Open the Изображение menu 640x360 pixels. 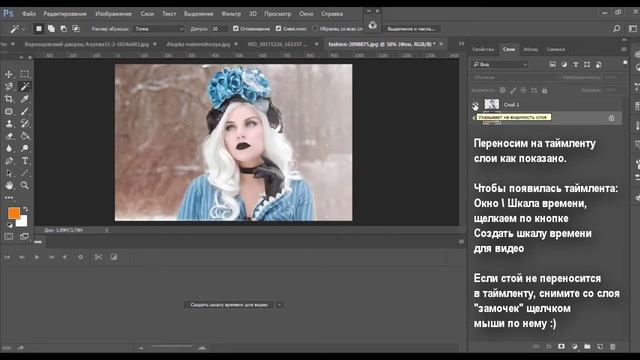click(113, 14)
